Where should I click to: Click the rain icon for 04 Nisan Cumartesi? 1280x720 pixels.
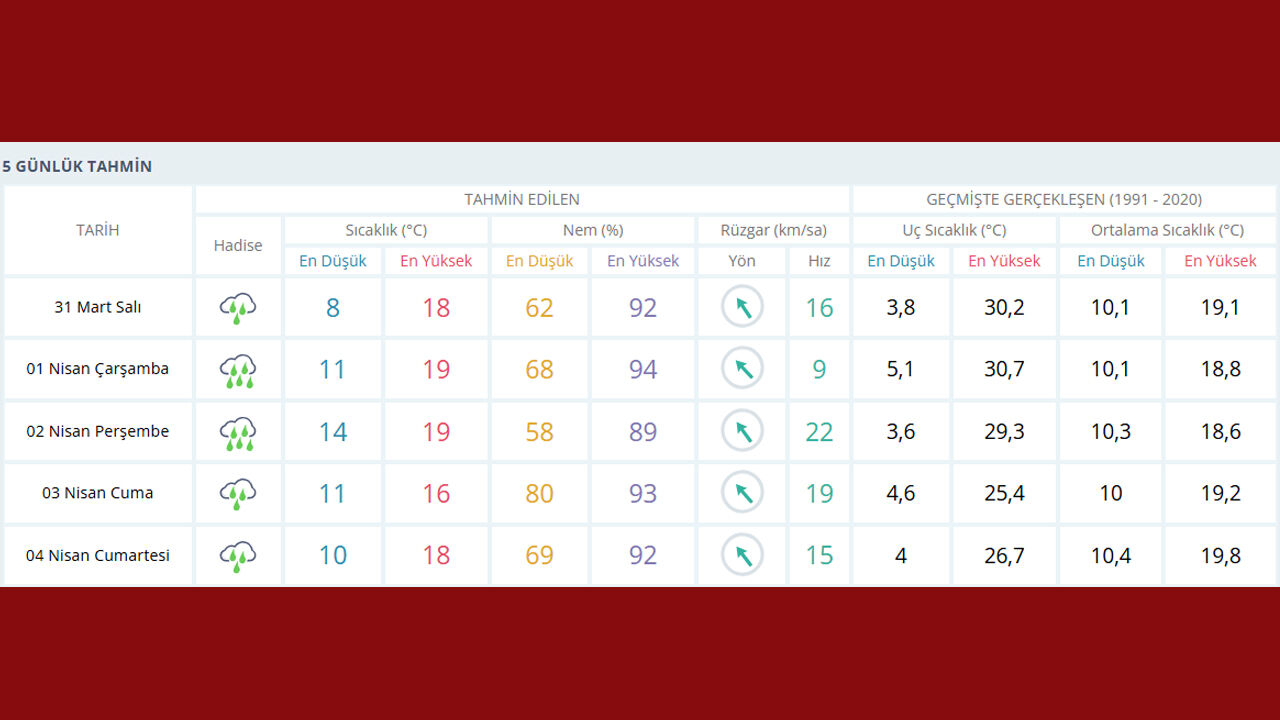[238, 556]
